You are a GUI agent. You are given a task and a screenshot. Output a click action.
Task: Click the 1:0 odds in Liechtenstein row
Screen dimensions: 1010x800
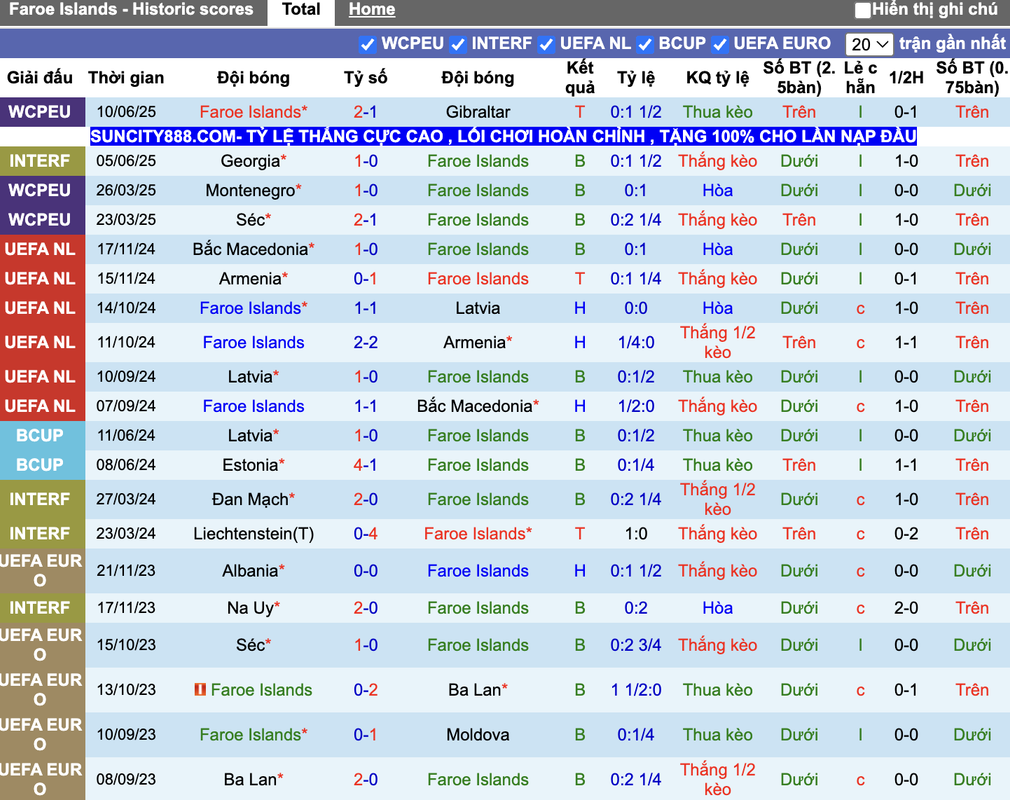click(636, 534)
